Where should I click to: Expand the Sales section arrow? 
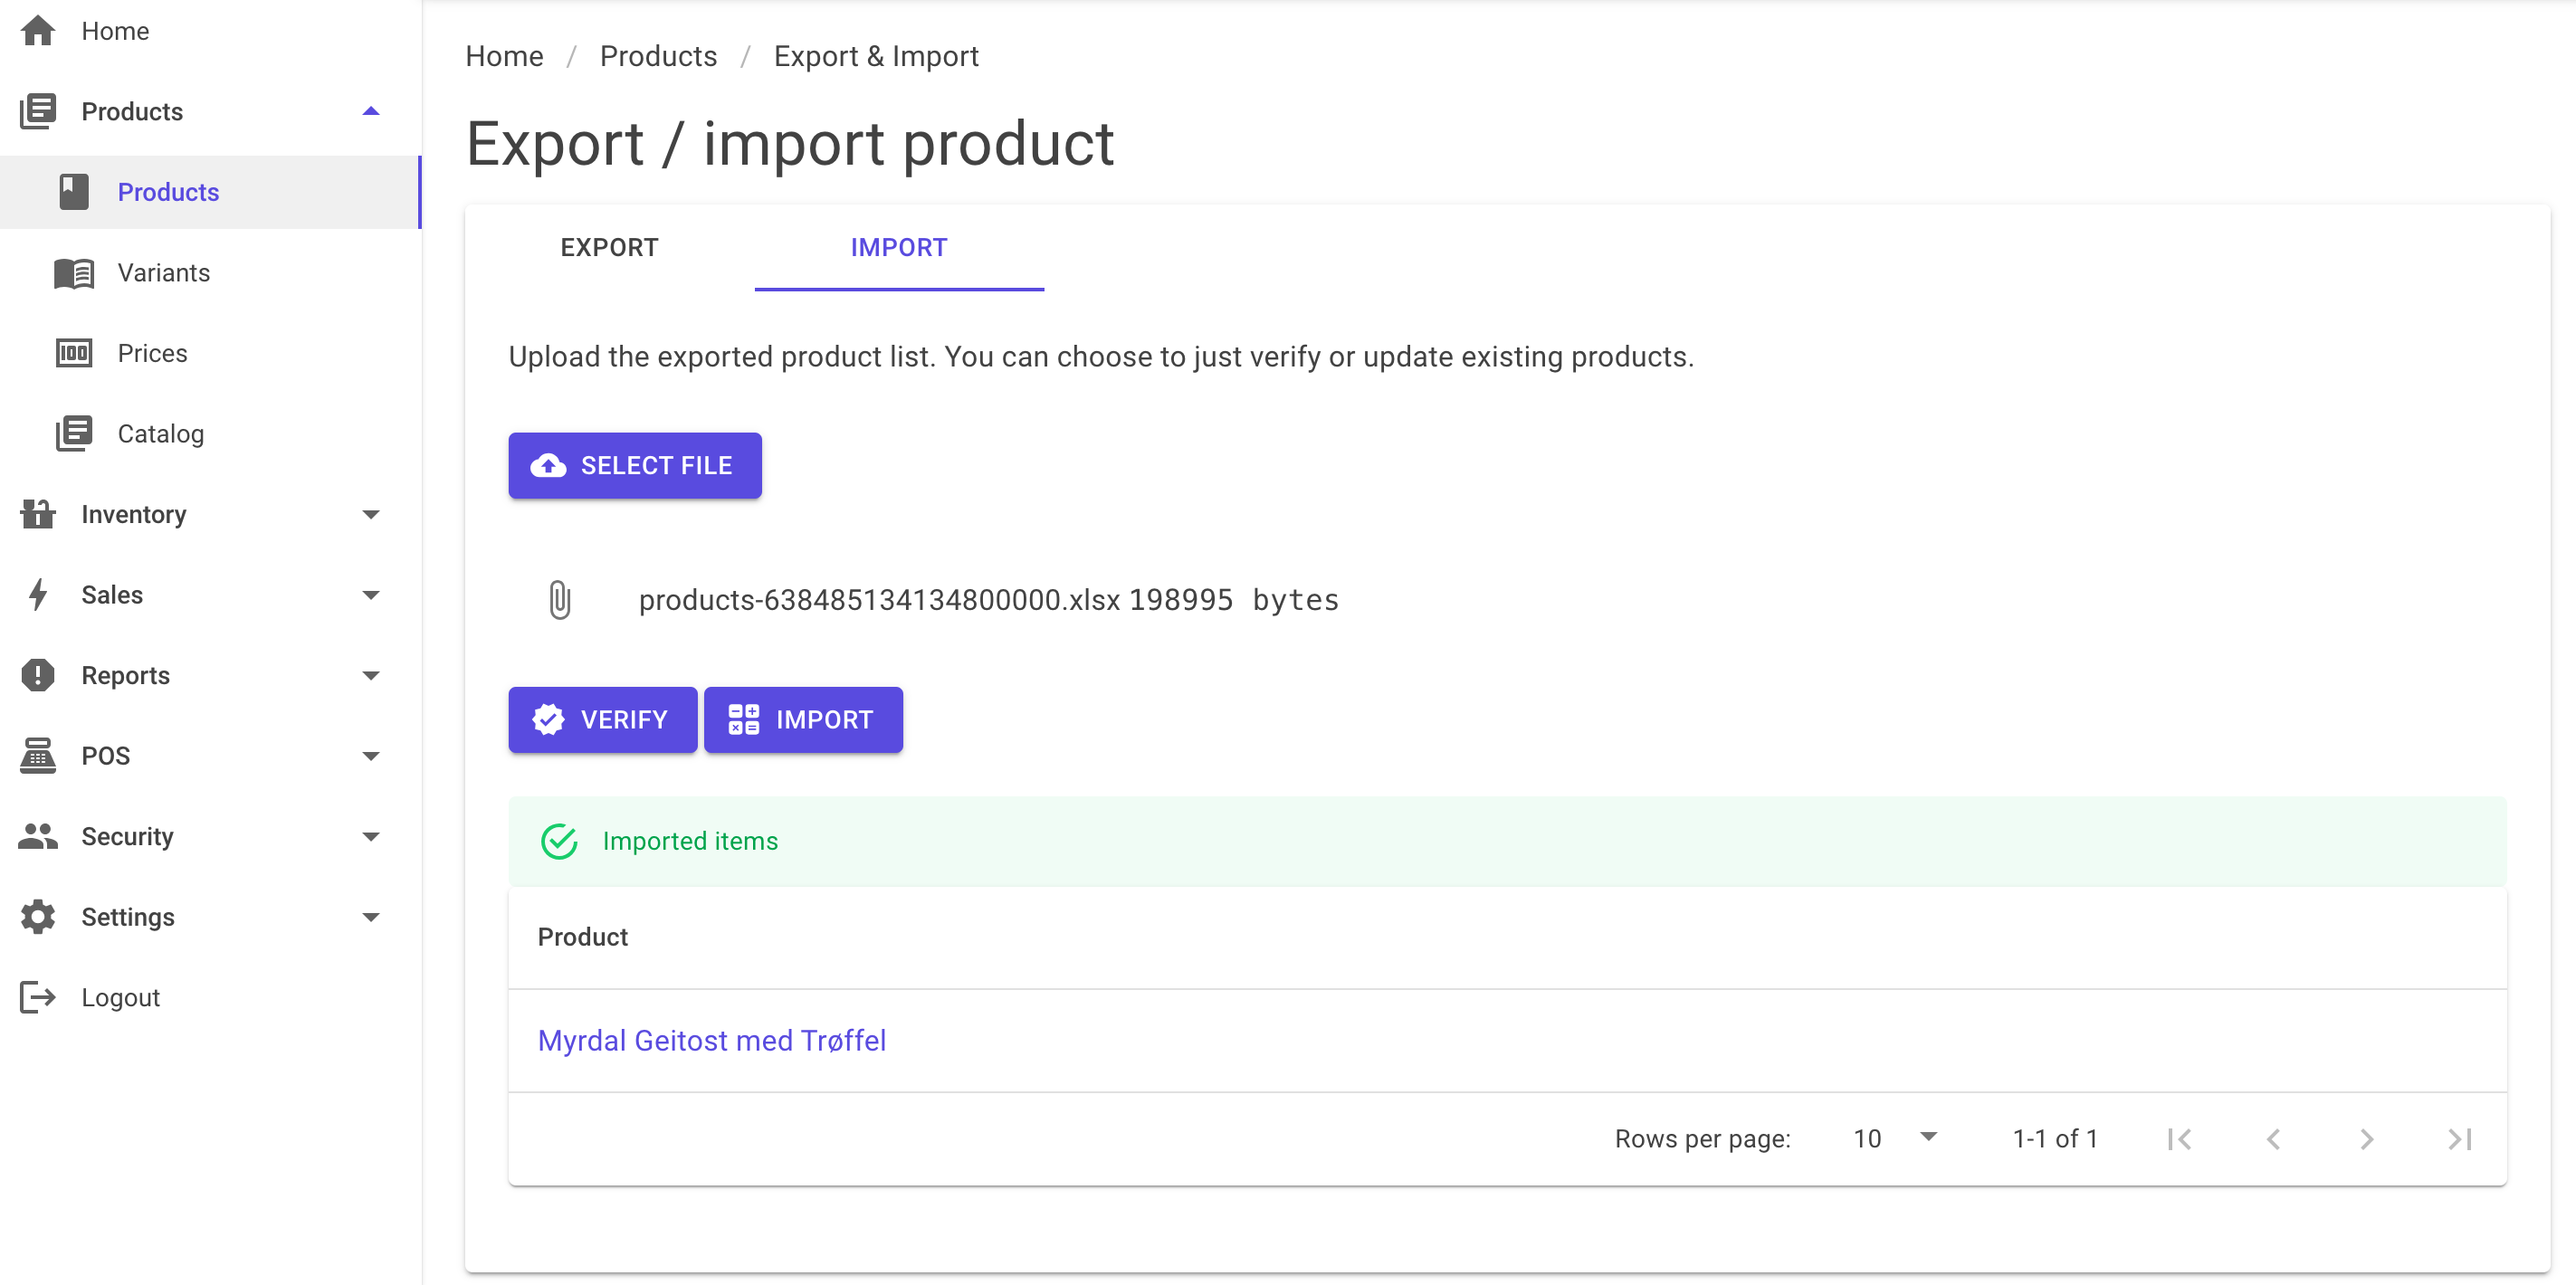[x=371, y=595]
